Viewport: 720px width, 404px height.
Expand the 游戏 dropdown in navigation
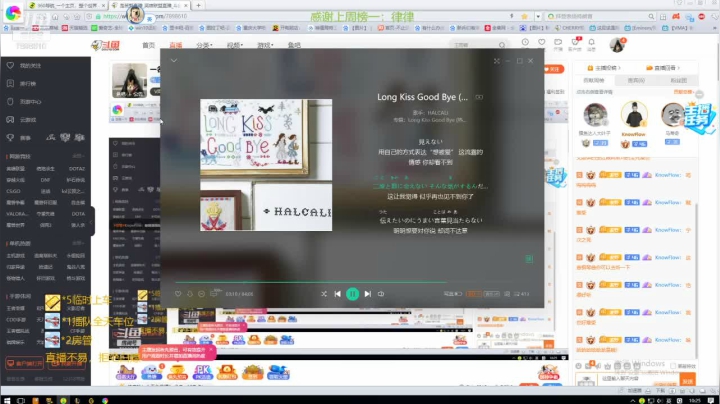click(265, 45)
